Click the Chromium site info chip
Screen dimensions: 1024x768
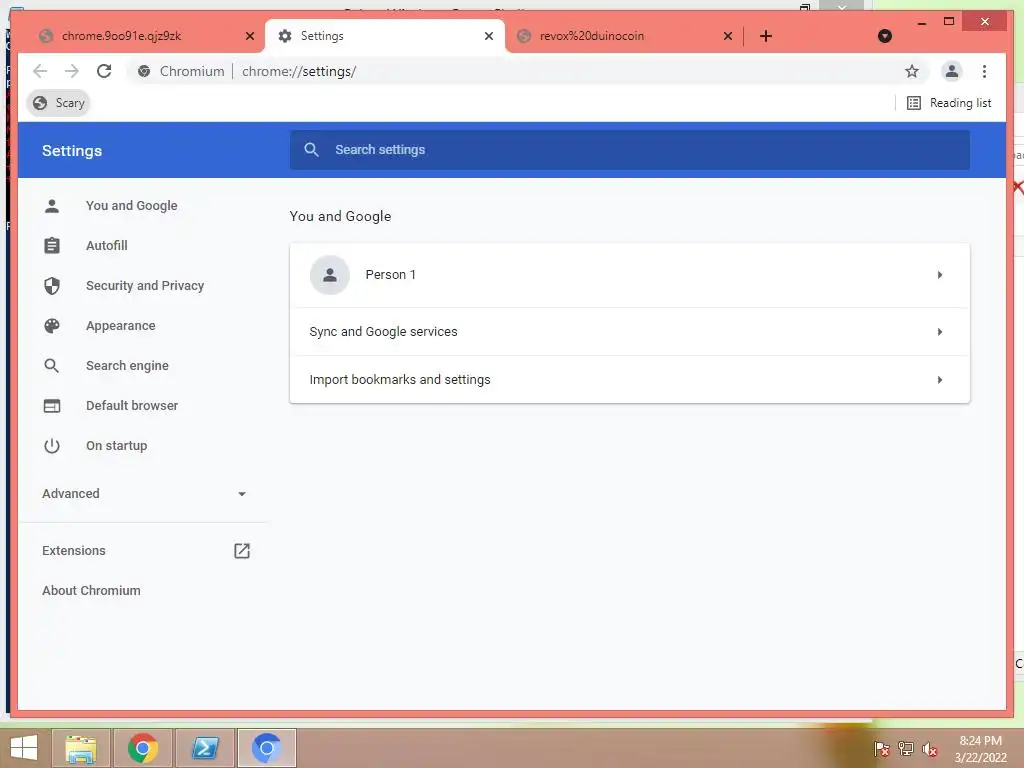pyautogui.click(x=181, y=71)
